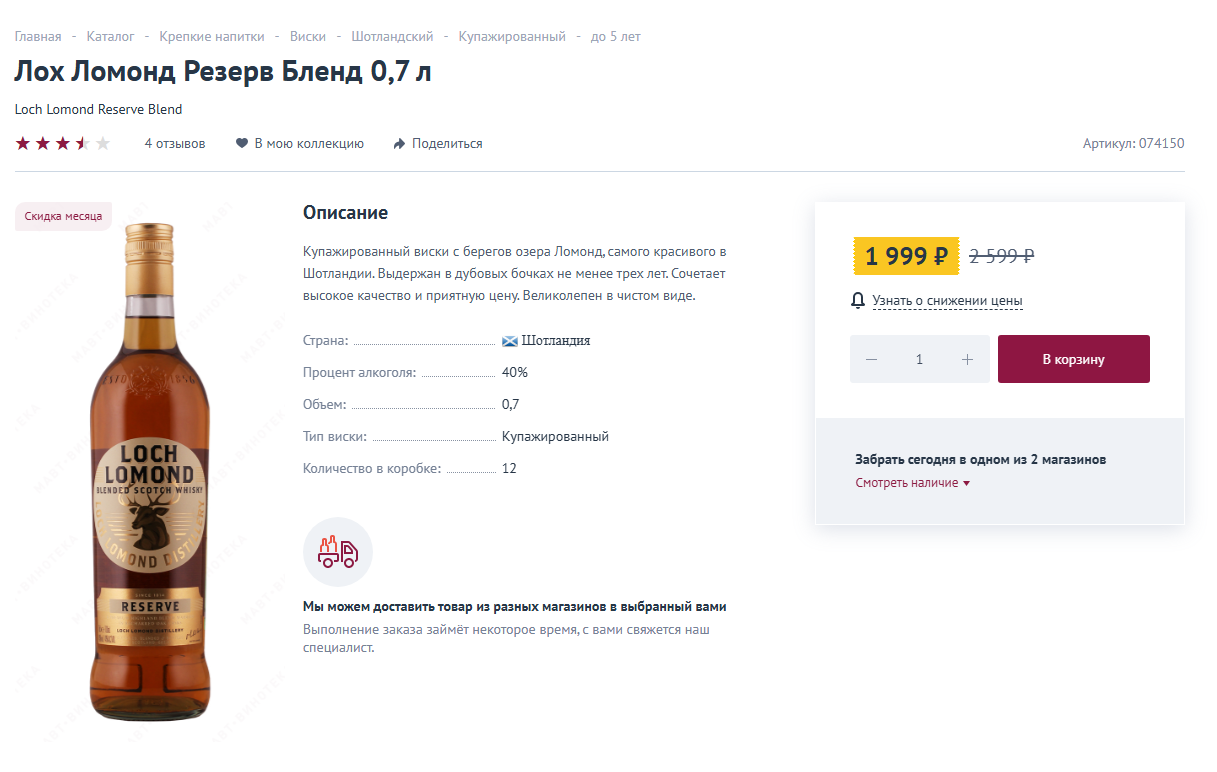Open the "4 отзывов" reviews link
1217x772 pixels.
pos(175,144)
